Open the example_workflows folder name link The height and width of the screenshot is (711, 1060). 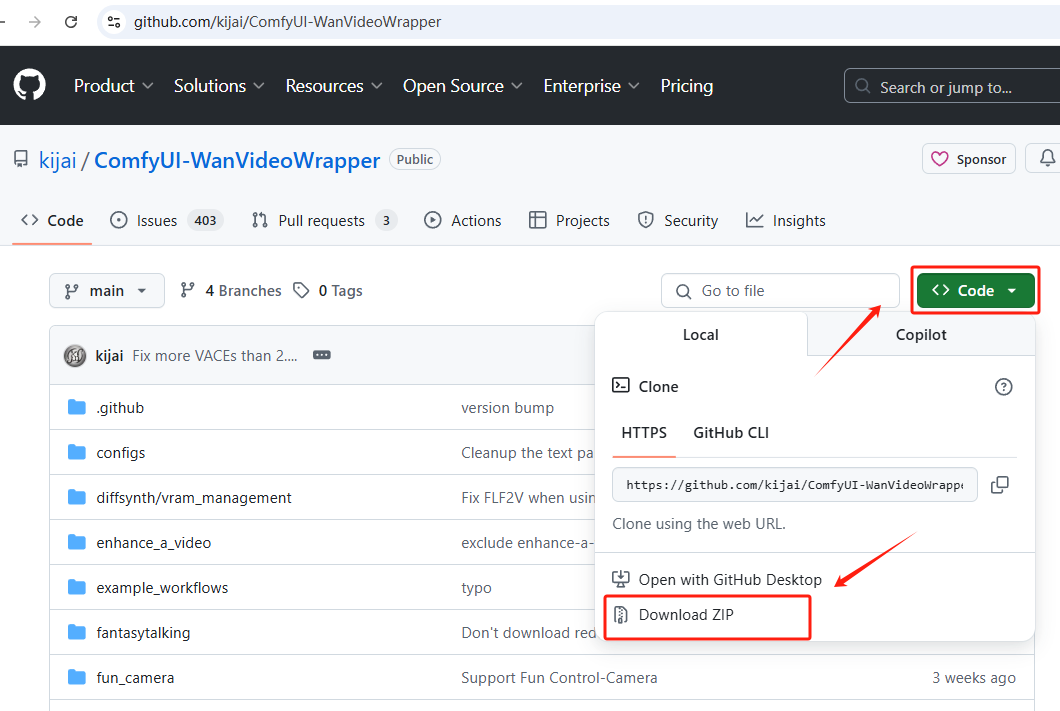(x=162, y=588)
